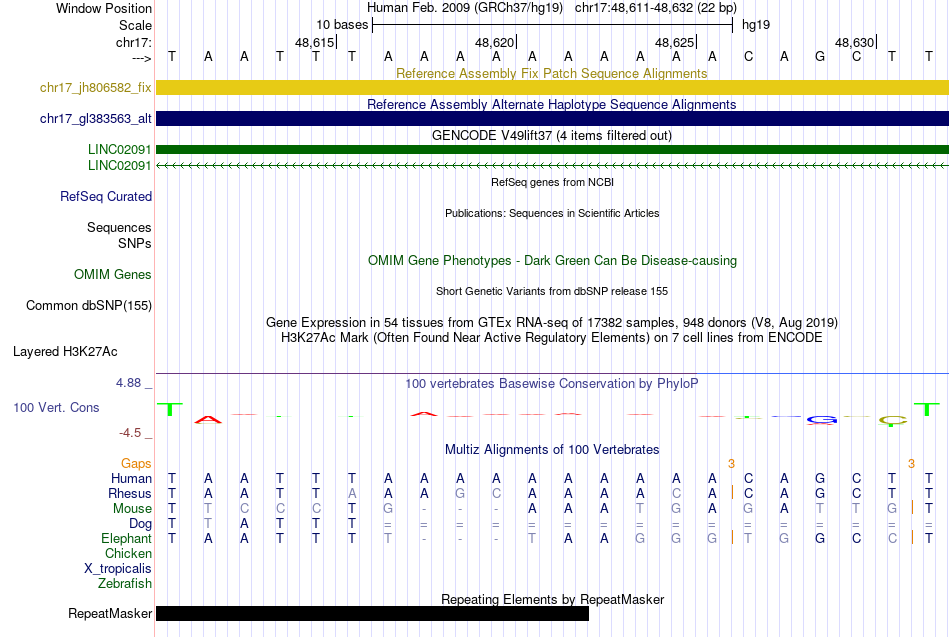Click the Window Position label

(x=104, y=8)
